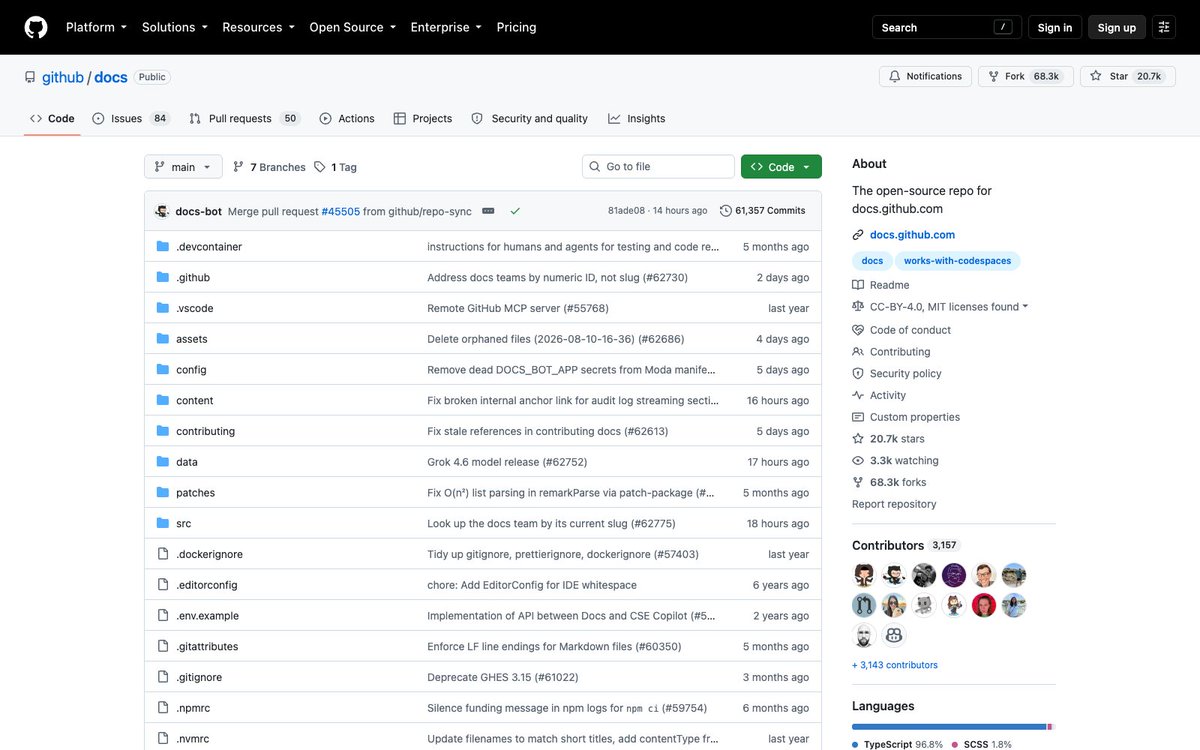Screen dimensions: 1200x750
Task: Expand the Resources menu
Action: pos(258,27)
